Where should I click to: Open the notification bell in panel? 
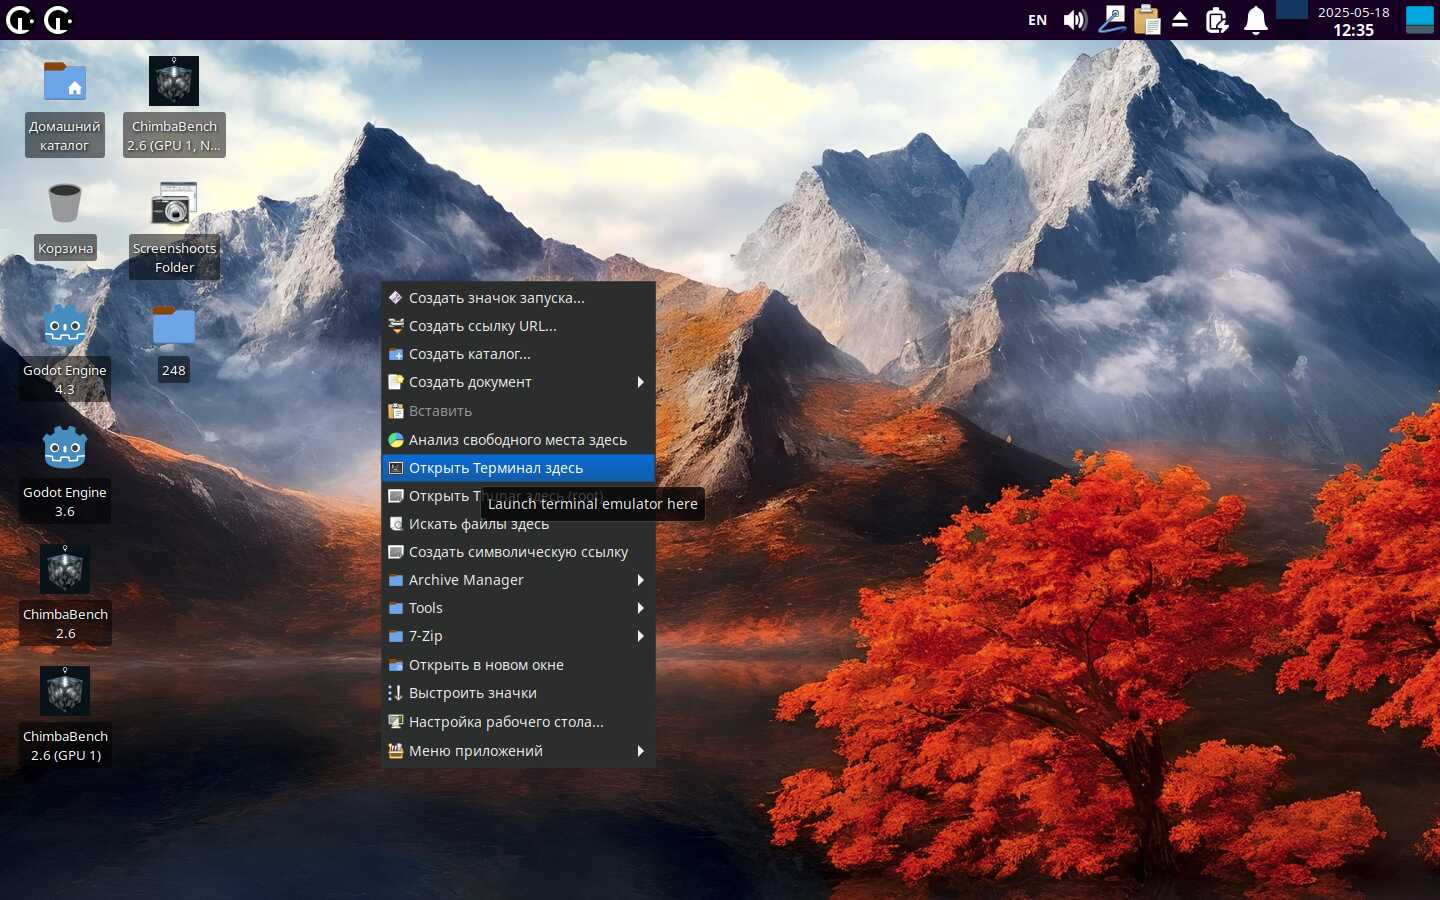pos(1255,20)
